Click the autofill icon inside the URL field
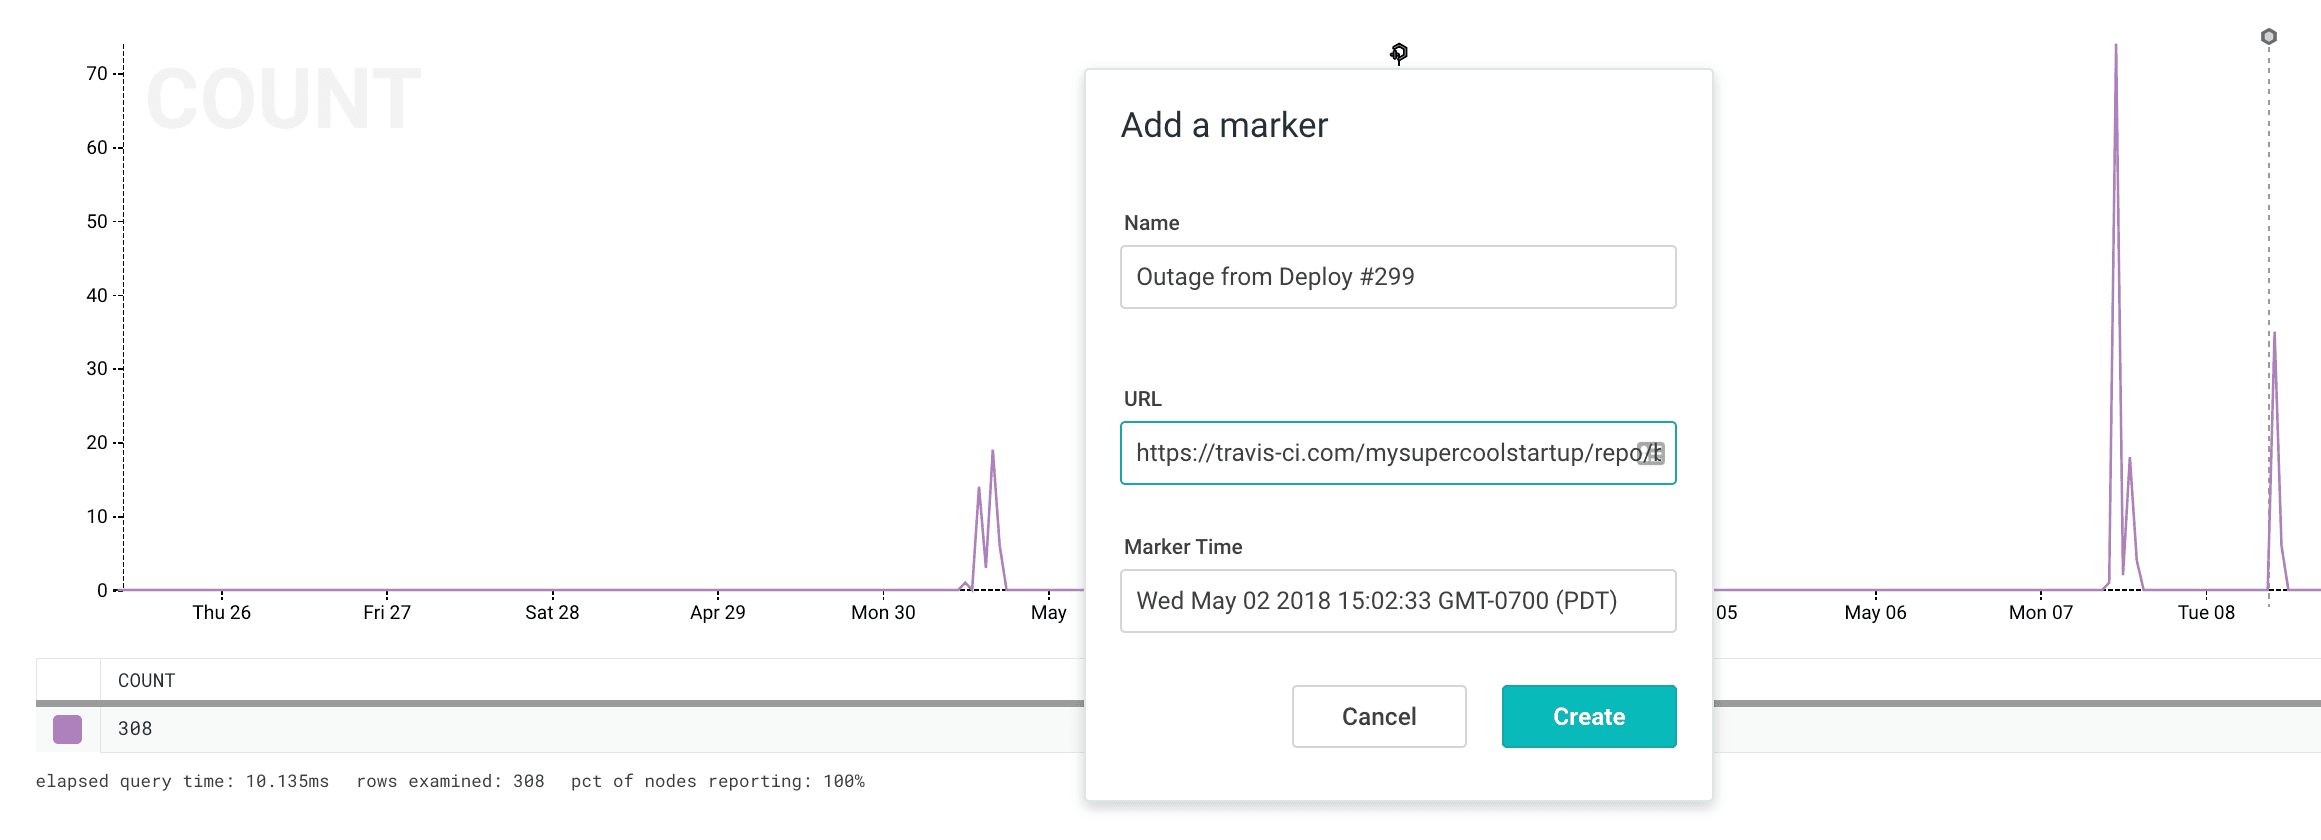Image resolution: width=2321 pixels, height=840 pixels. tap(1650, 453)
